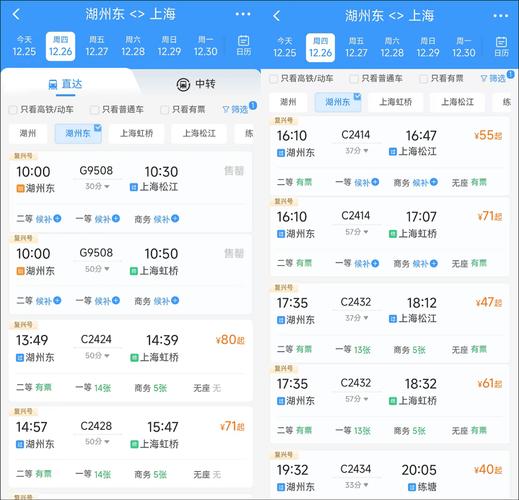The width and height of the screenshot is (519, 500).
Task: Open C2424 13:49 train card
Action: tap(131, 361)
